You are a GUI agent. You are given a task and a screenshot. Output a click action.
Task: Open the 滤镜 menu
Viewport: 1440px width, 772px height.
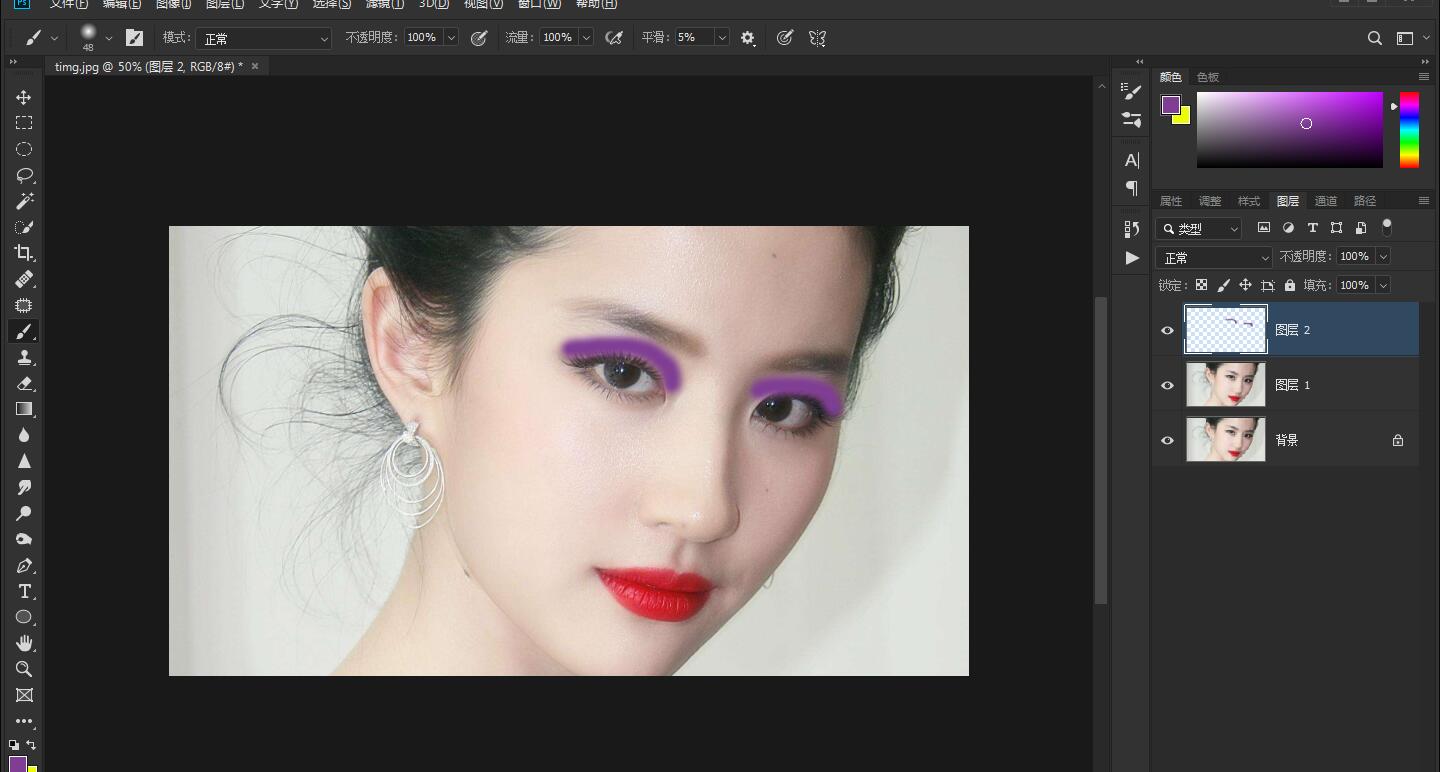click(x=385, y=5)
